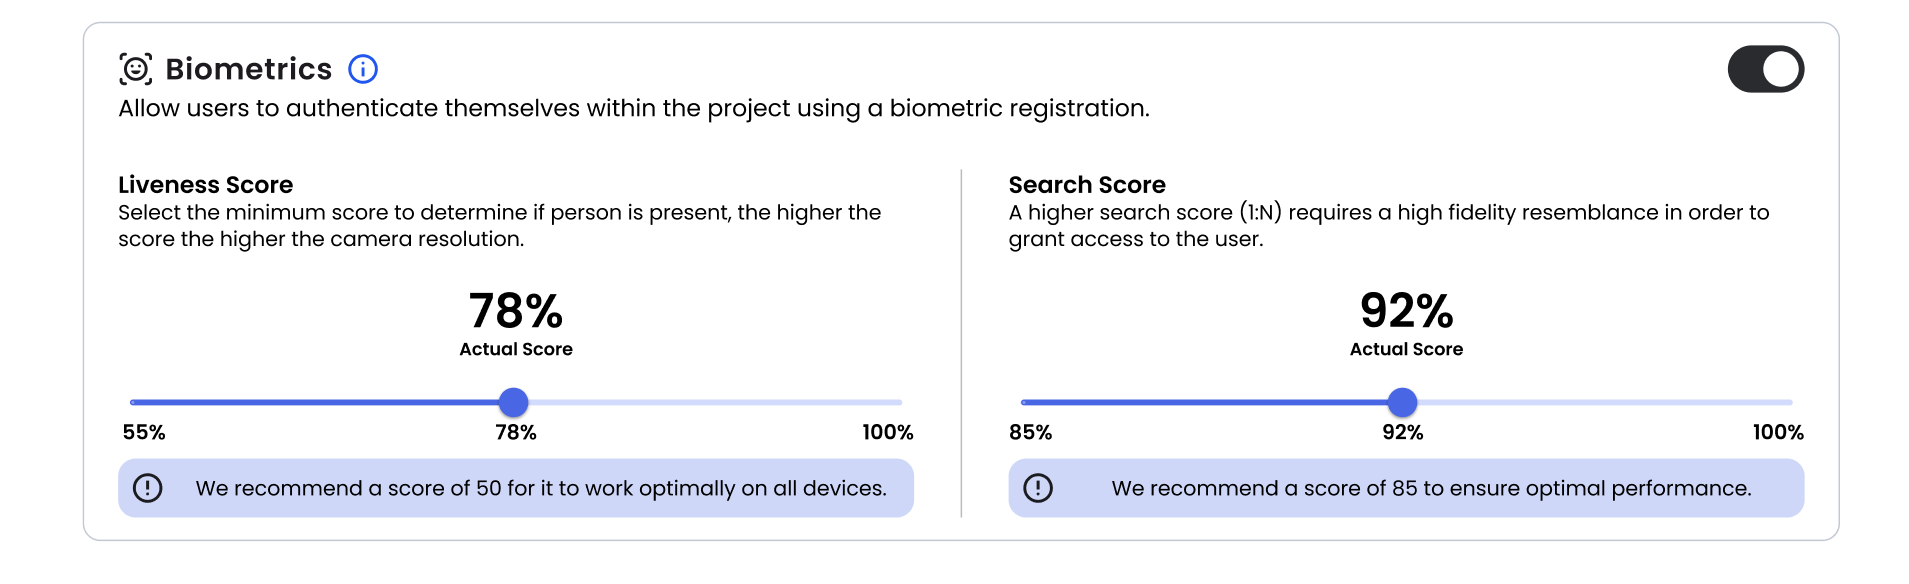Set Liveness slider to the 100% end
The image size is (1909, 584).
click(899, 402)
